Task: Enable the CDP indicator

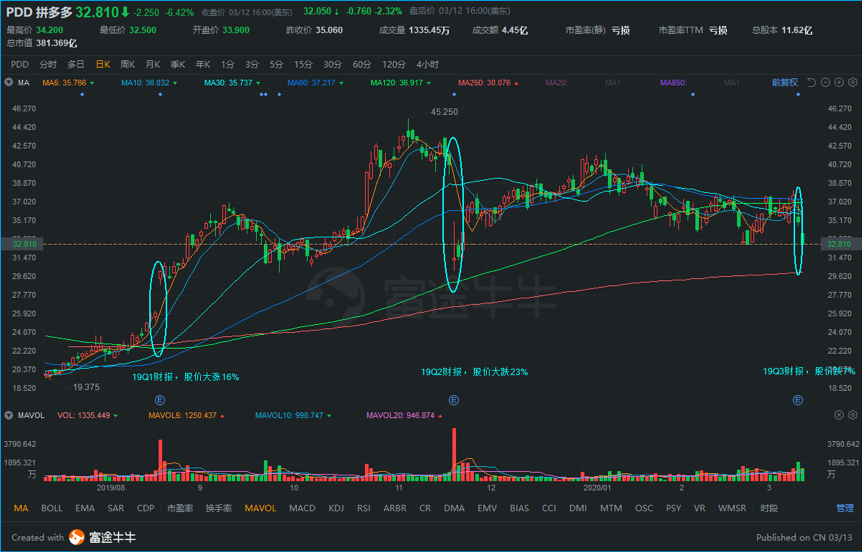Action: (146, 509)
